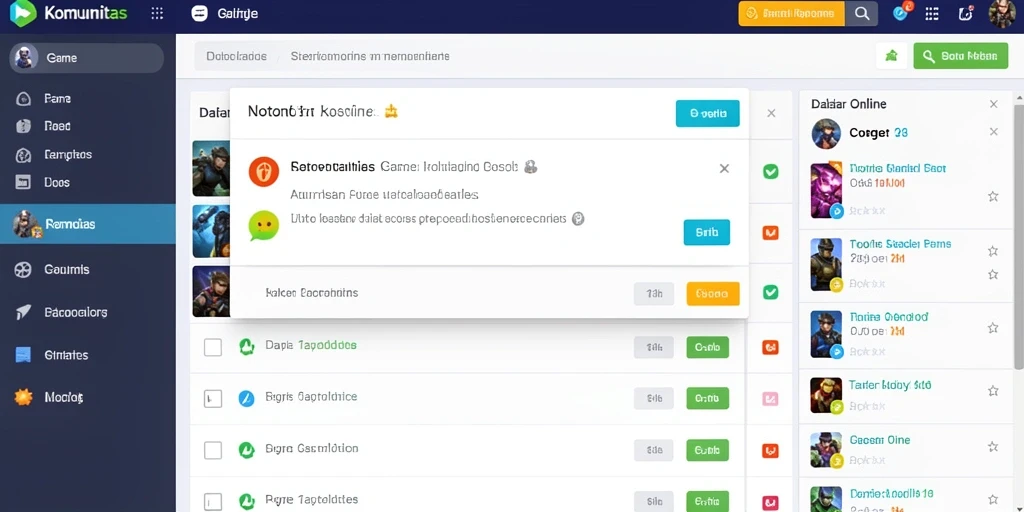
Task: Remove Corget 28 with its X
Action: (993, 132)
